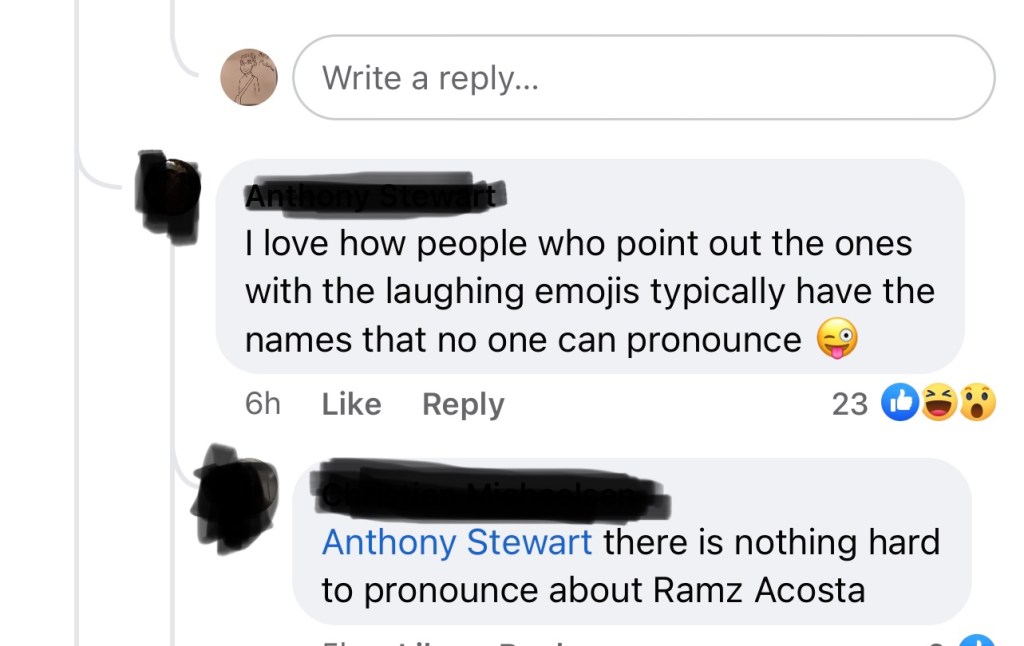Like the comment about laughing emojis
The height and width of the screenshot is (646, 1024).
tap(351, 404)
